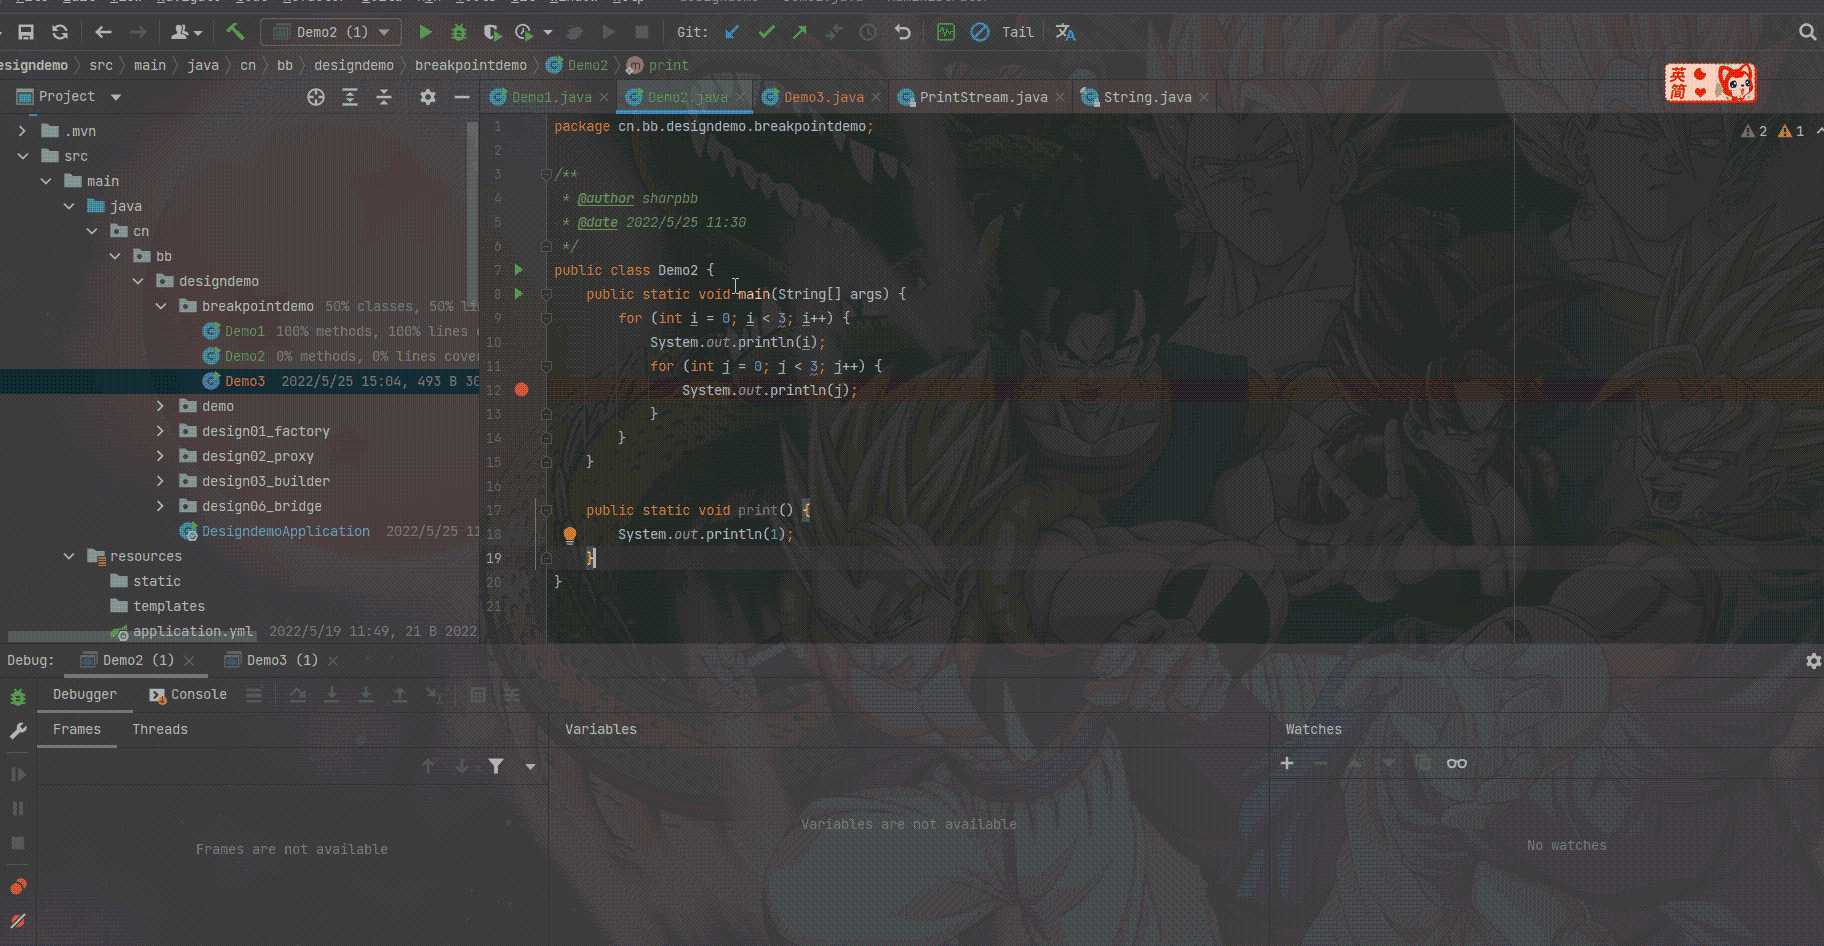Navigate back with the left arrow icon
This screenshot has width=1824, height=946.
pos(103,32)
